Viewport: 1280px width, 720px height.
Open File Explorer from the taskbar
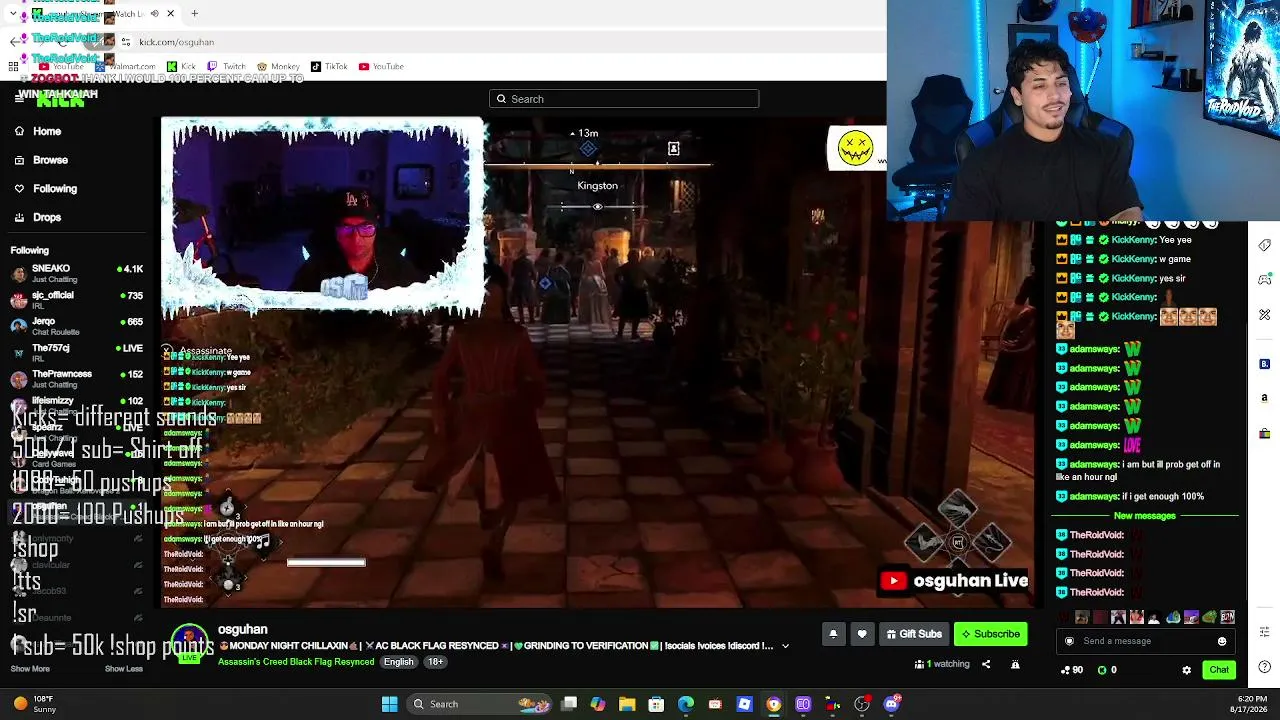click(627, 704)
